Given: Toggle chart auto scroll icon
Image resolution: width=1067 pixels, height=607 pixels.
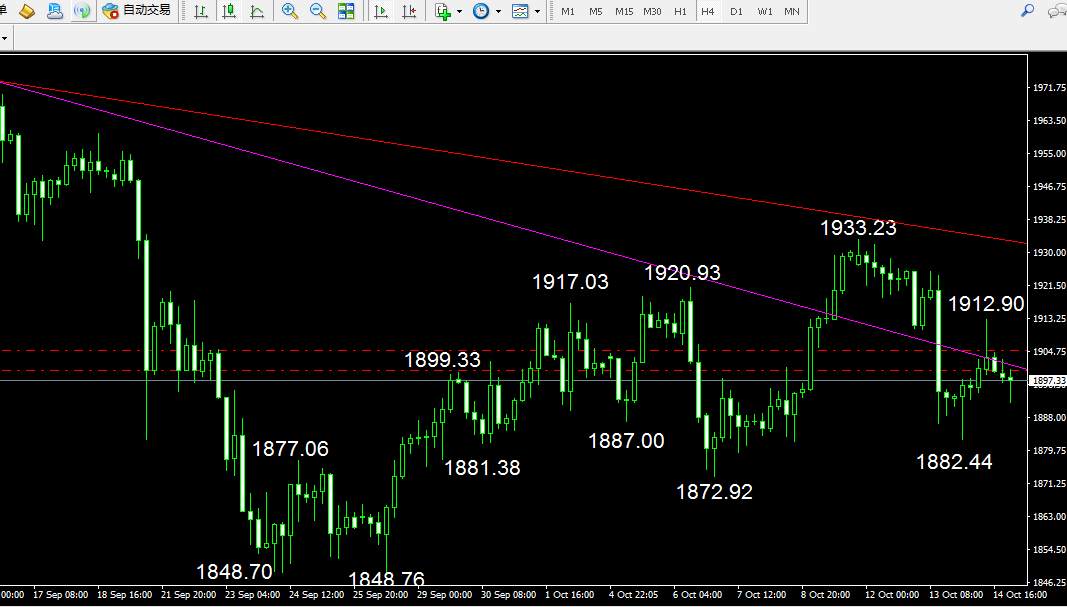Looking at the screenshot, I should pyautogui.click(x=381, y=11).
